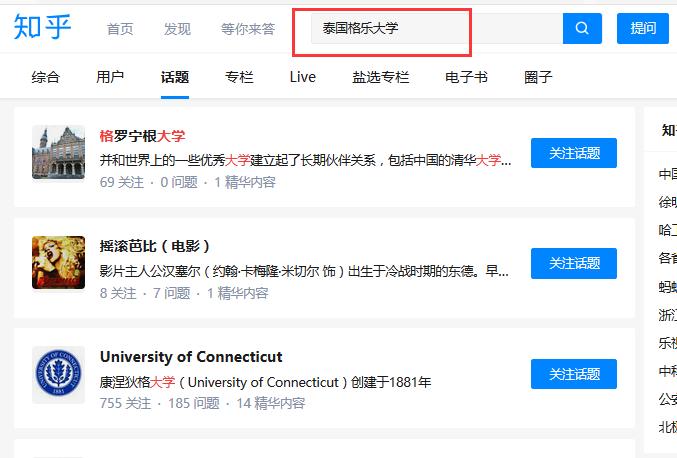677x458 pixels.
Task: Switch to the 用户 tab
Action: coord(110,77)
